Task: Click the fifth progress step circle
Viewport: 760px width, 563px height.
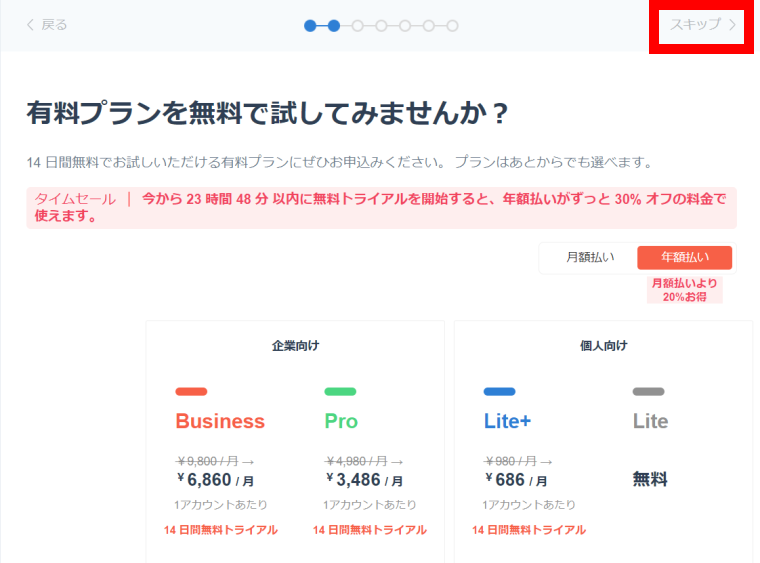Action: pos(405,25)
